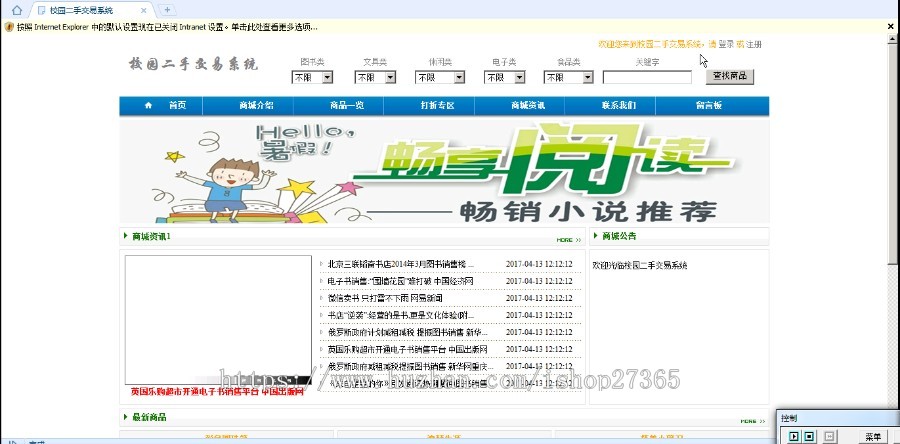The image size is (900, 444).
Task: Click the 畅享阅读 banner image
Action: 444,170
